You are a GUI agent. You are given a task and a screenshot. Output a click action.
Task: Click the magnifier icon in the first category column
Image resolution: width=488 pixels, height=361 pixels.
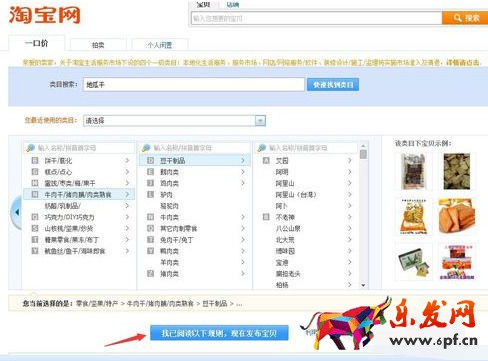click(x=30, y=148)
